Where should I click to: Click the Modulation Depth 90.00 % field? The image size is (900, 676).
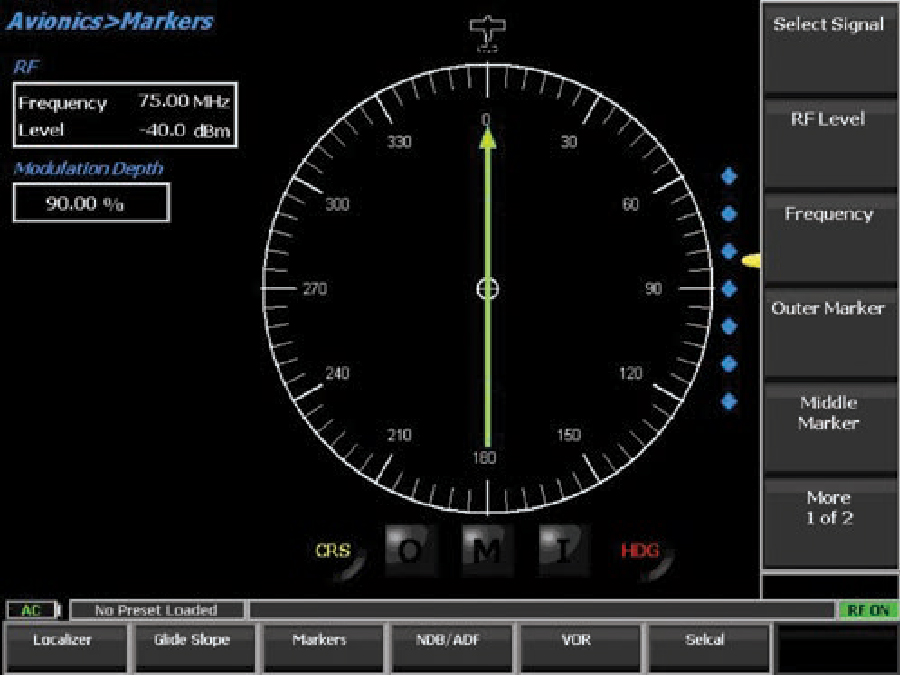91,203
